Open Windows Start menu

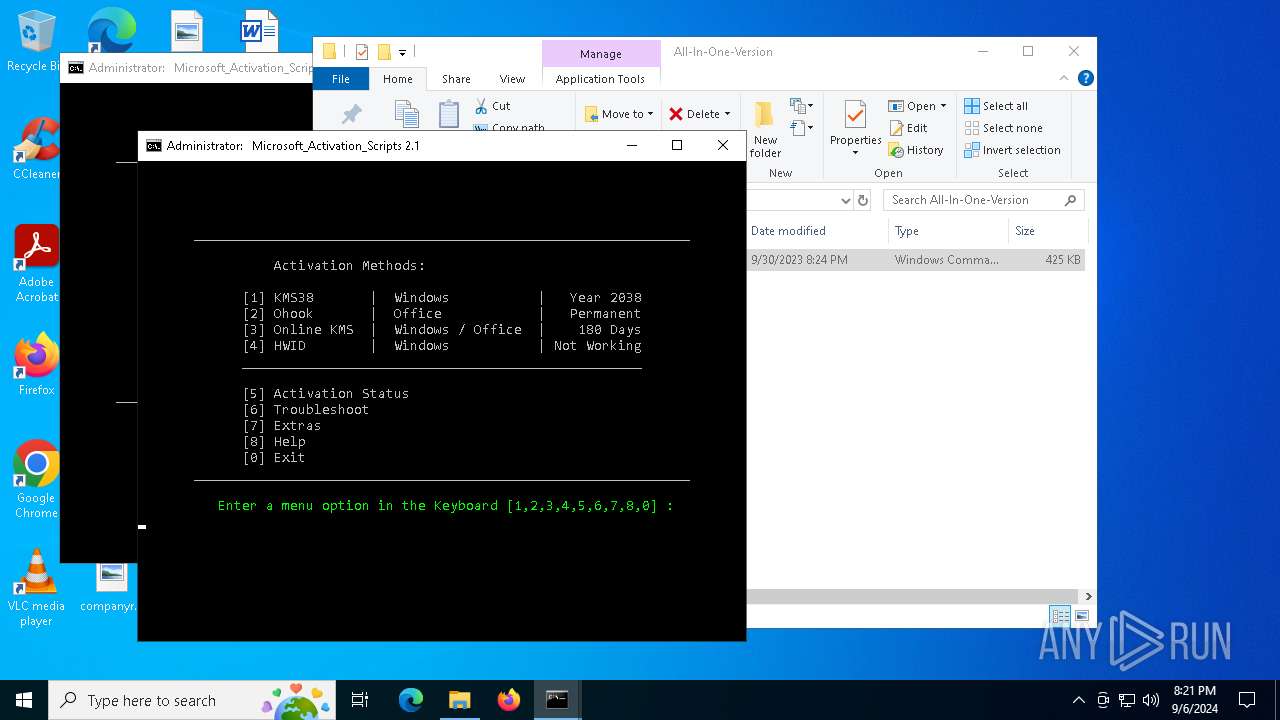24,700
